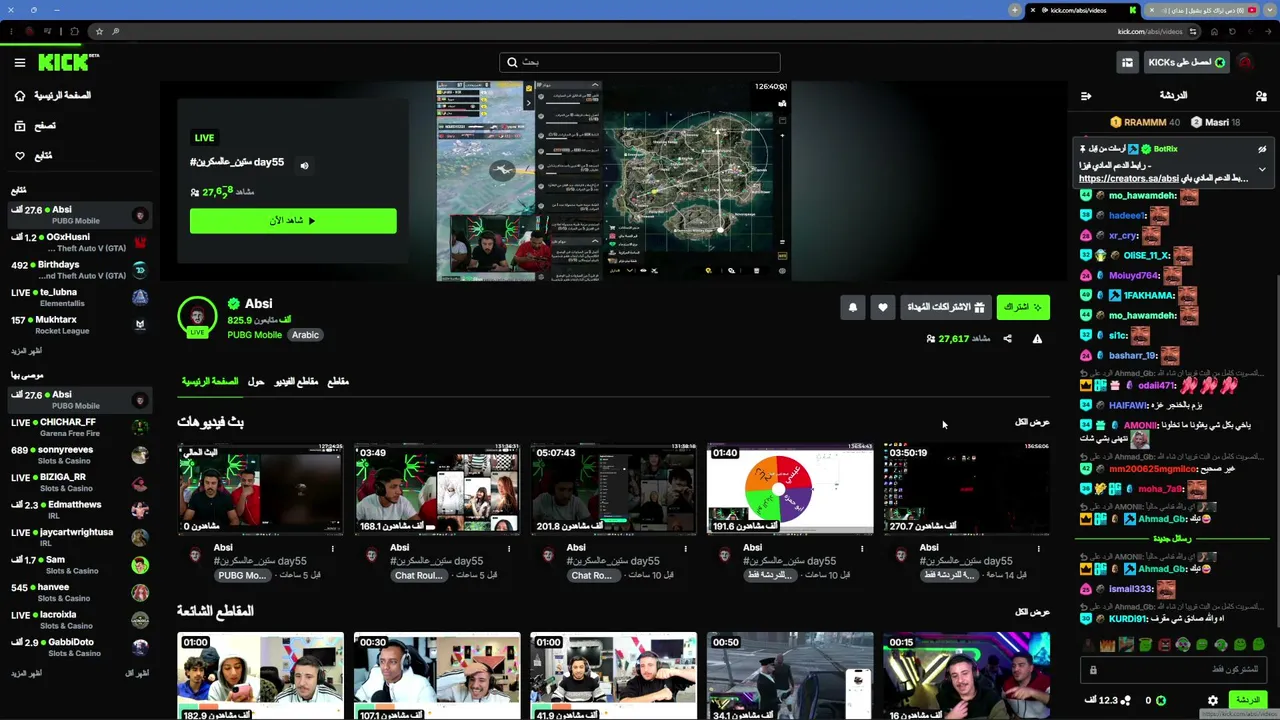The width and height of the screenshot is (1280, 720).
Task: Click the search input field
Action: tap(640, 62)
